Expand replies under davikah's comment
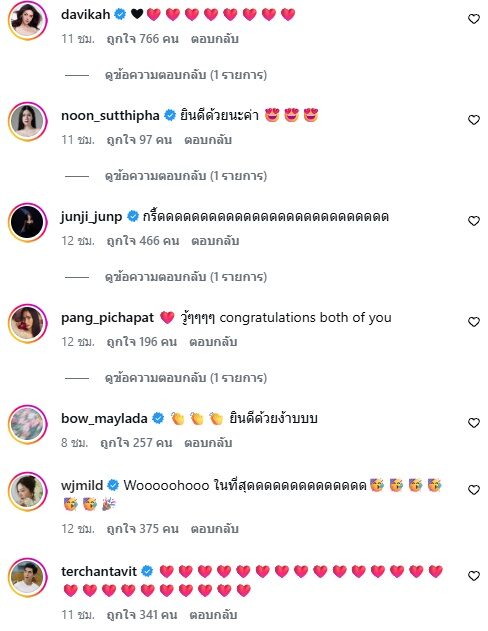 (186, 75)
